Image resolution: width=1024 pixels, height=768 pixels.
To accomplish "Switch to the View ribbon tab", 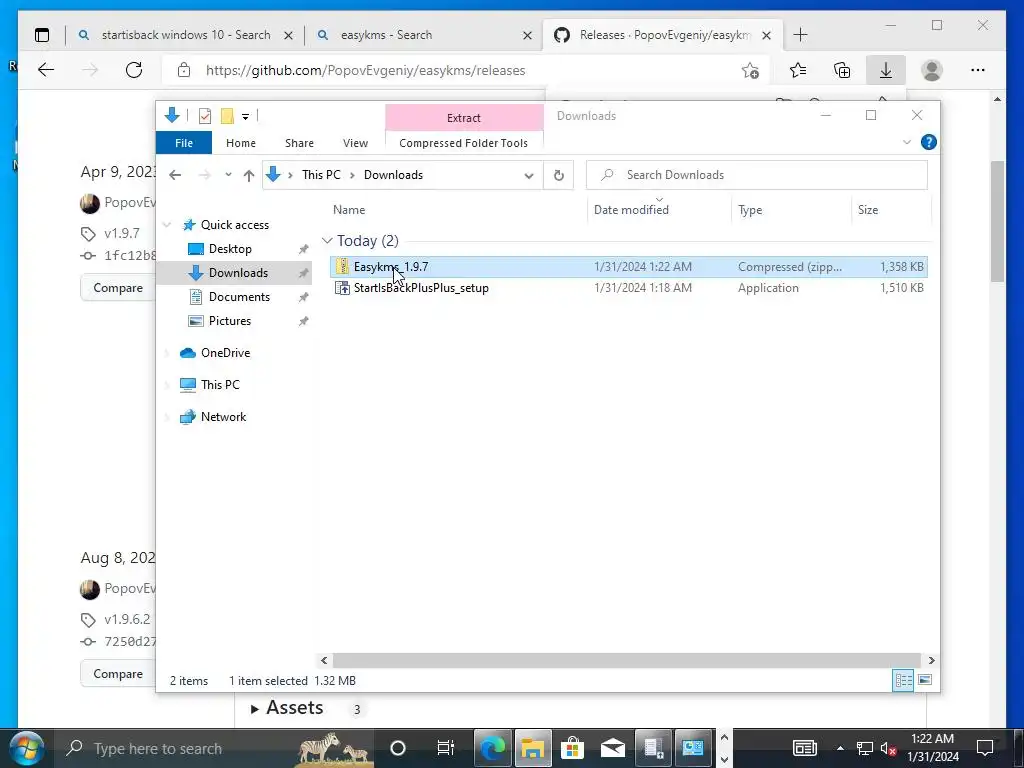I will point(355,143).
